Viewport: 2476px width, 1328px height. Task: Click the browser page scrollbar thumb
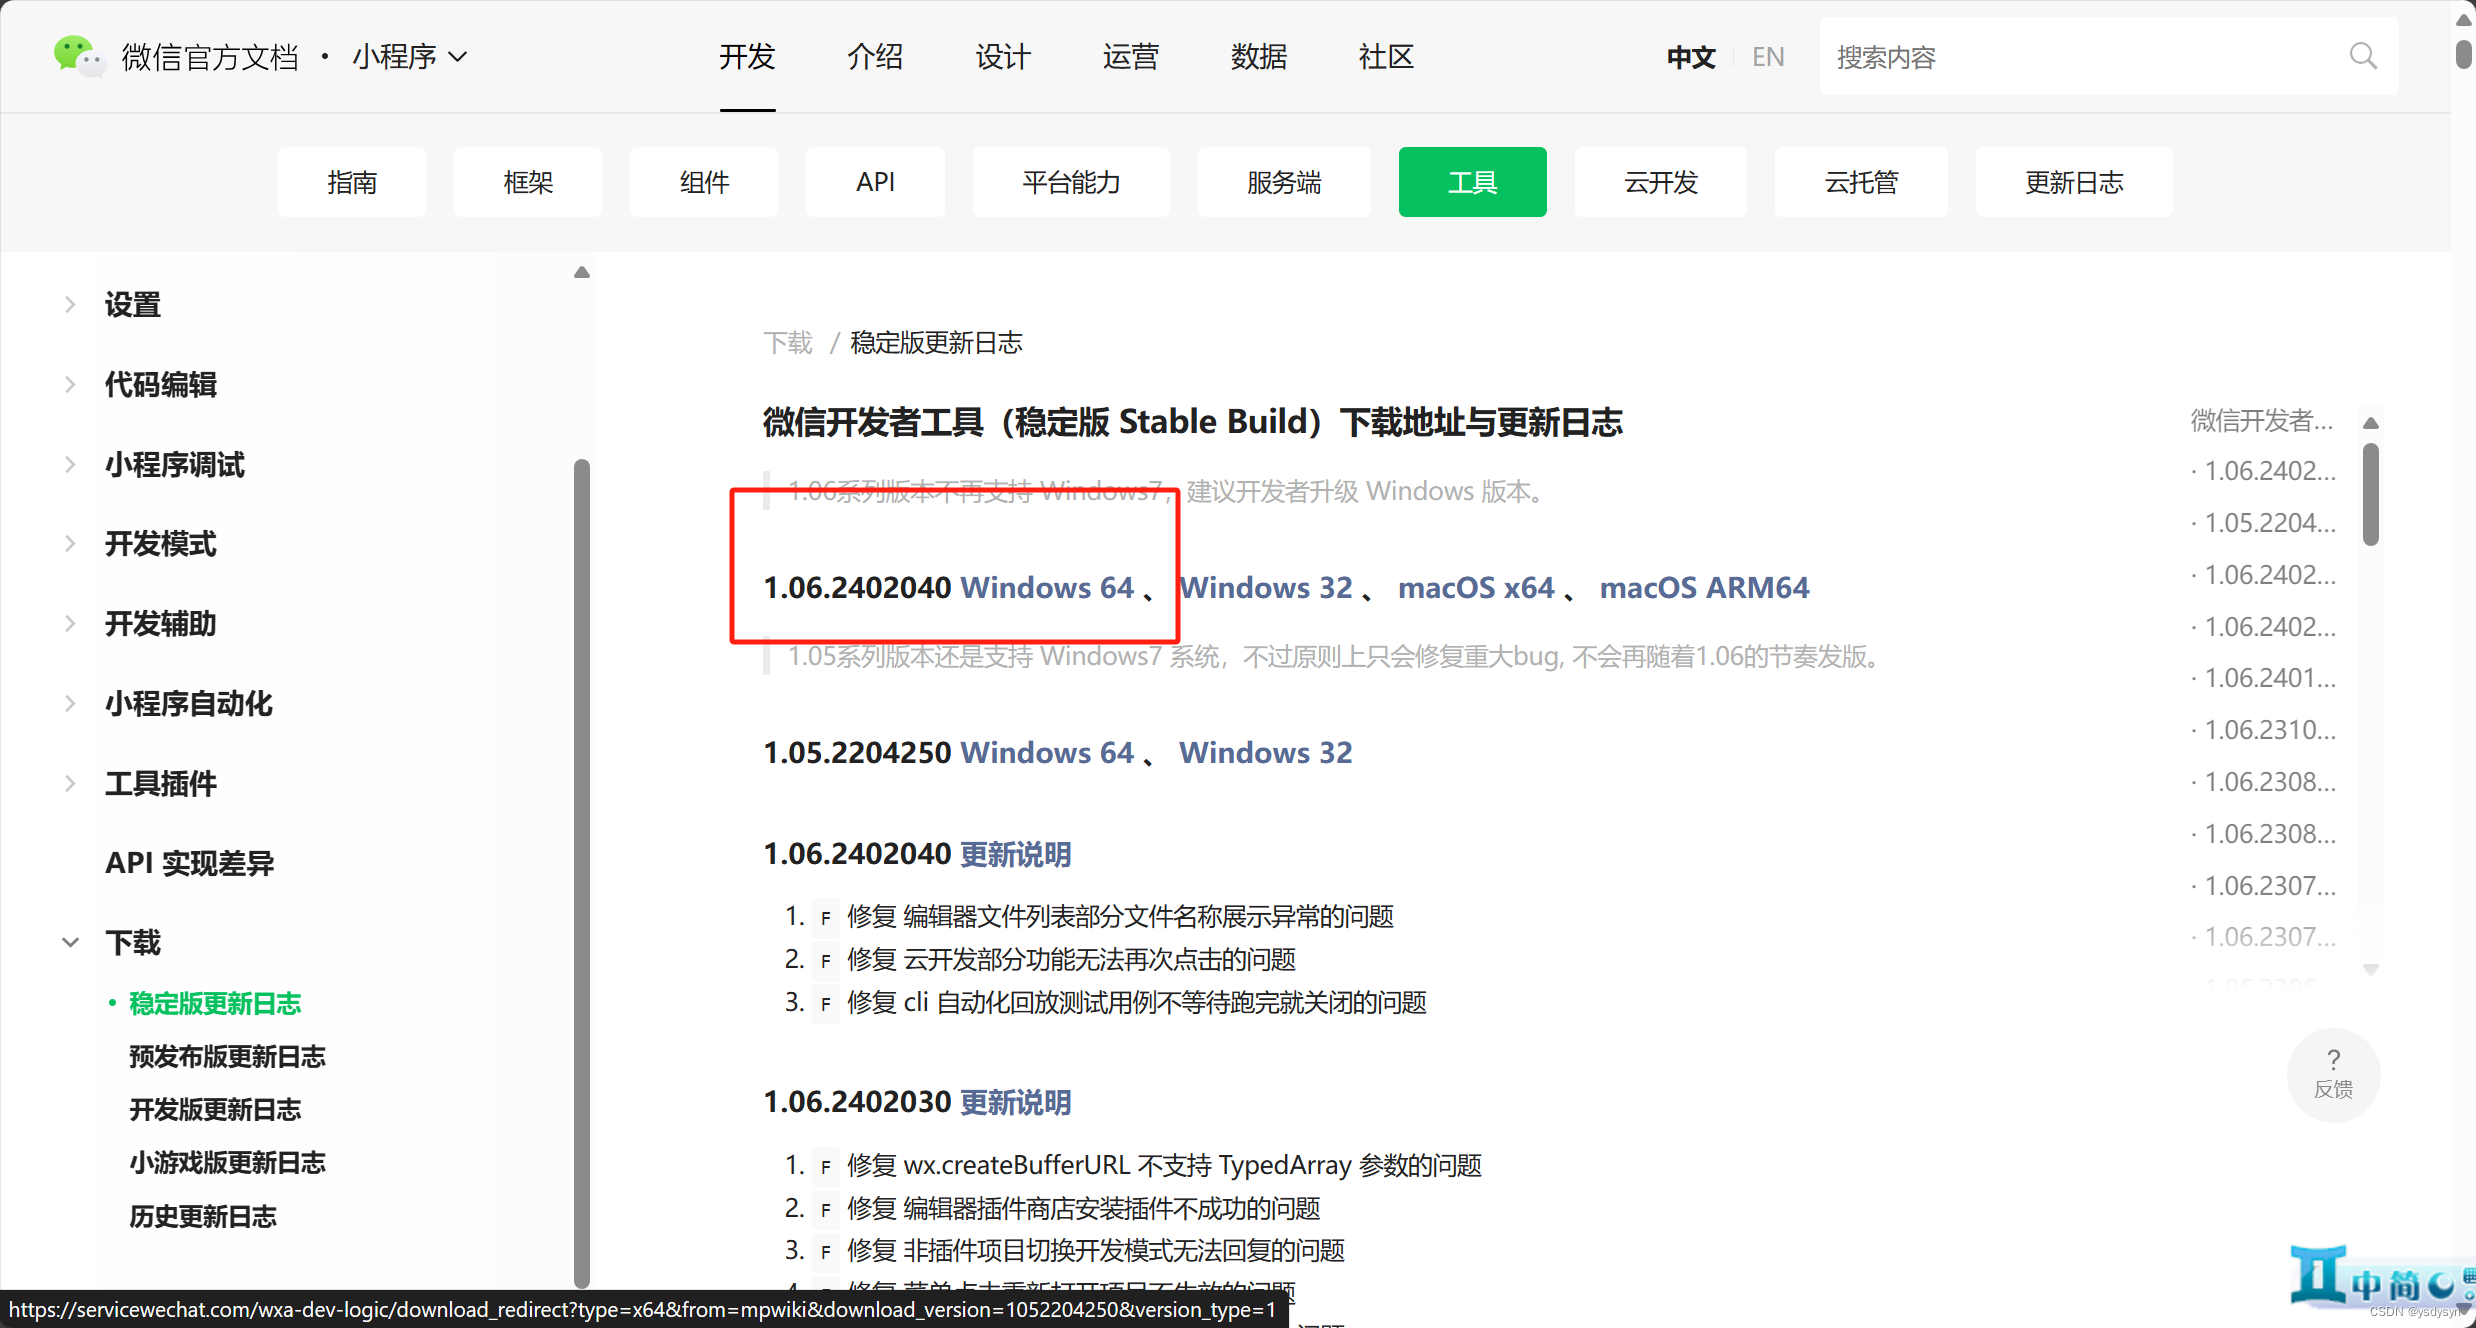pos(2464,54)
